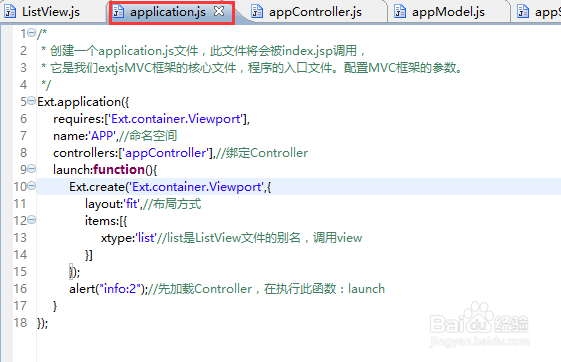Click line number 2 in the gutter
The image size is (561, 362).
(x=23, y=51)
